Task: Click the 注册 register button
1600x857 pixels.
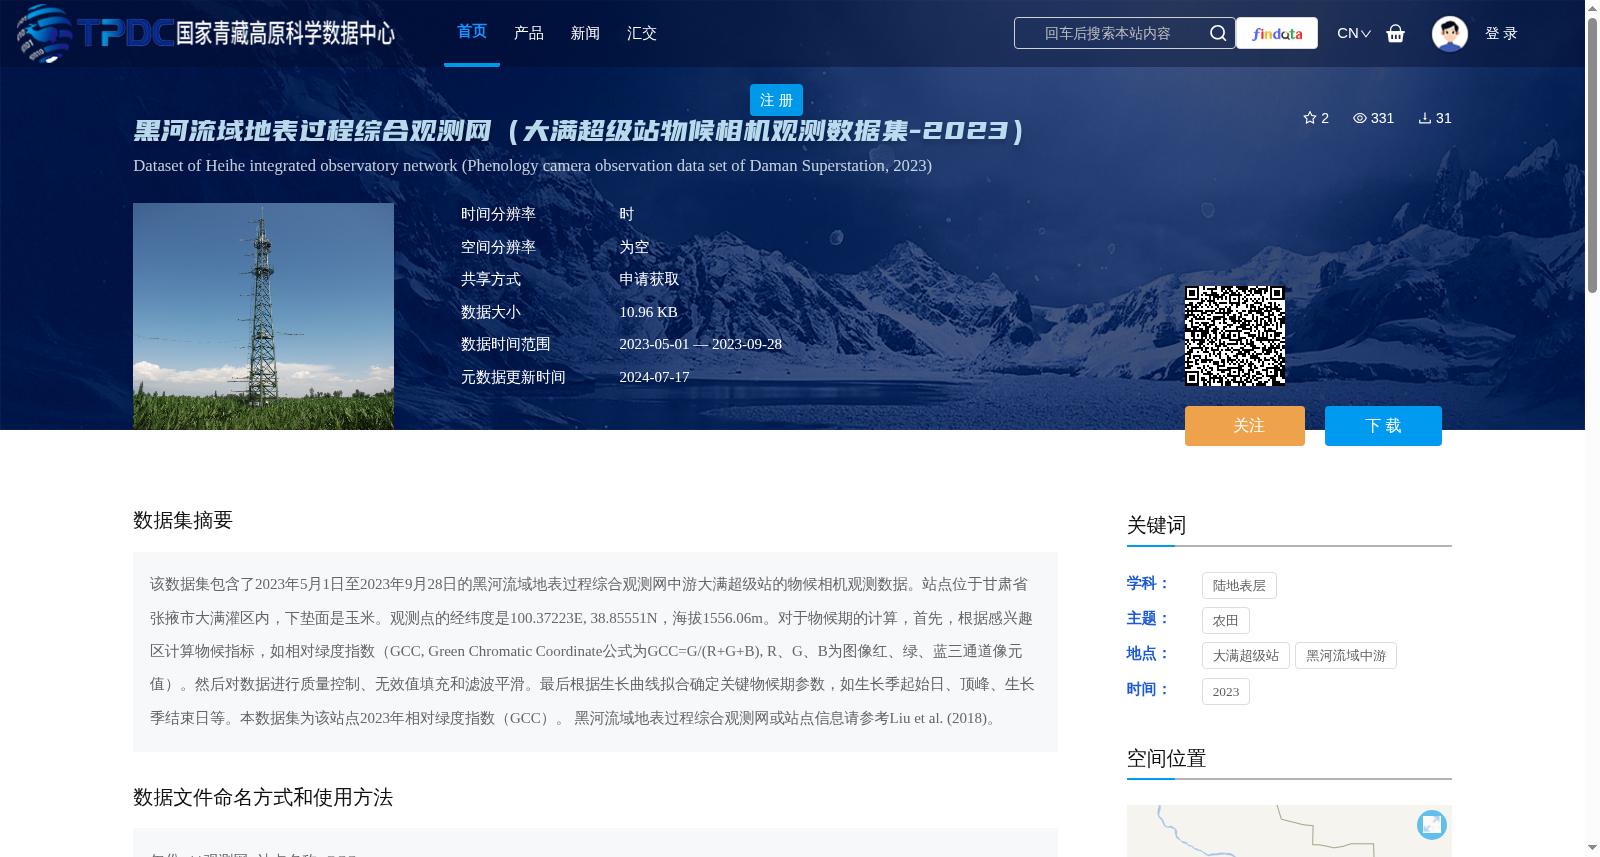Action: tap(776, 100)
